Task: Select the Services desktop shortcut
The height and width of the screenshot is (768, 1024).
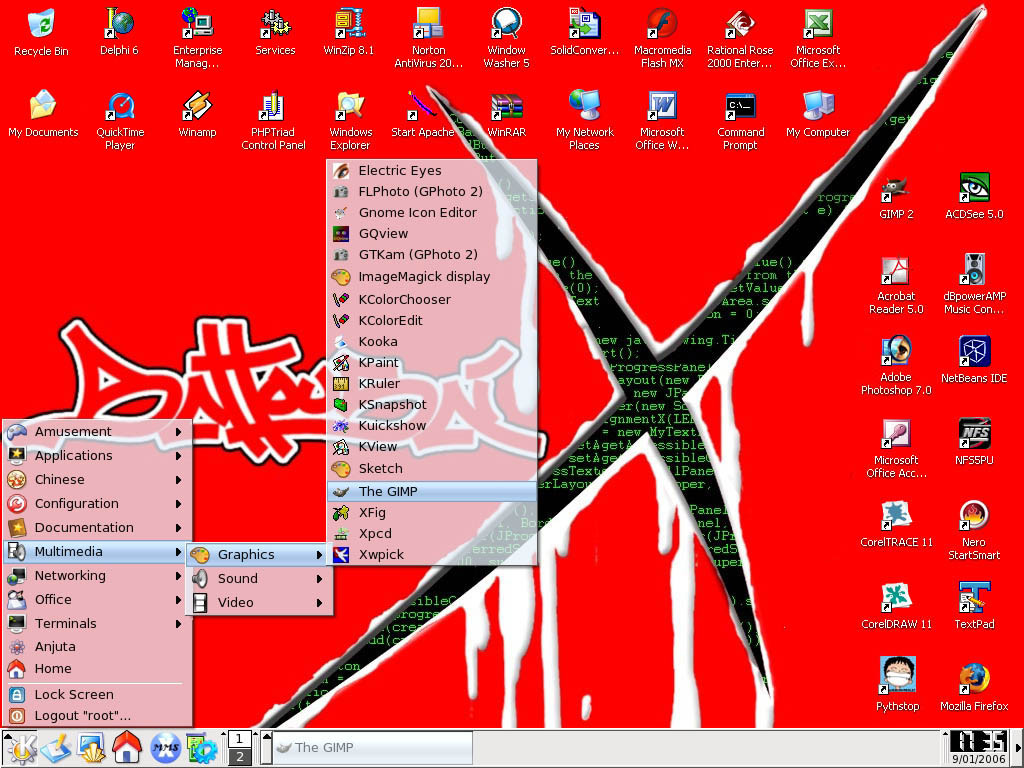Action: (275, 33)
